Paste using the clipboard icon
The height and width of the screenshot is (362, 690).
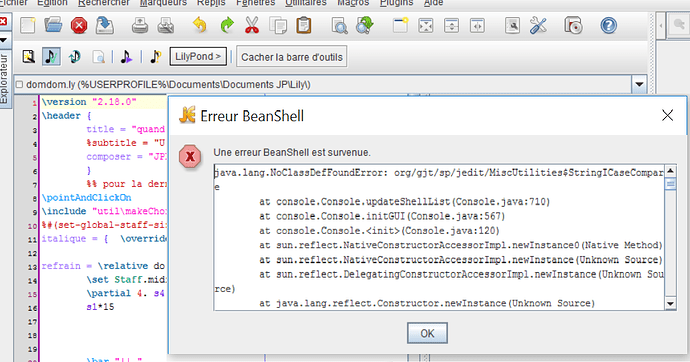coord(304,25)
